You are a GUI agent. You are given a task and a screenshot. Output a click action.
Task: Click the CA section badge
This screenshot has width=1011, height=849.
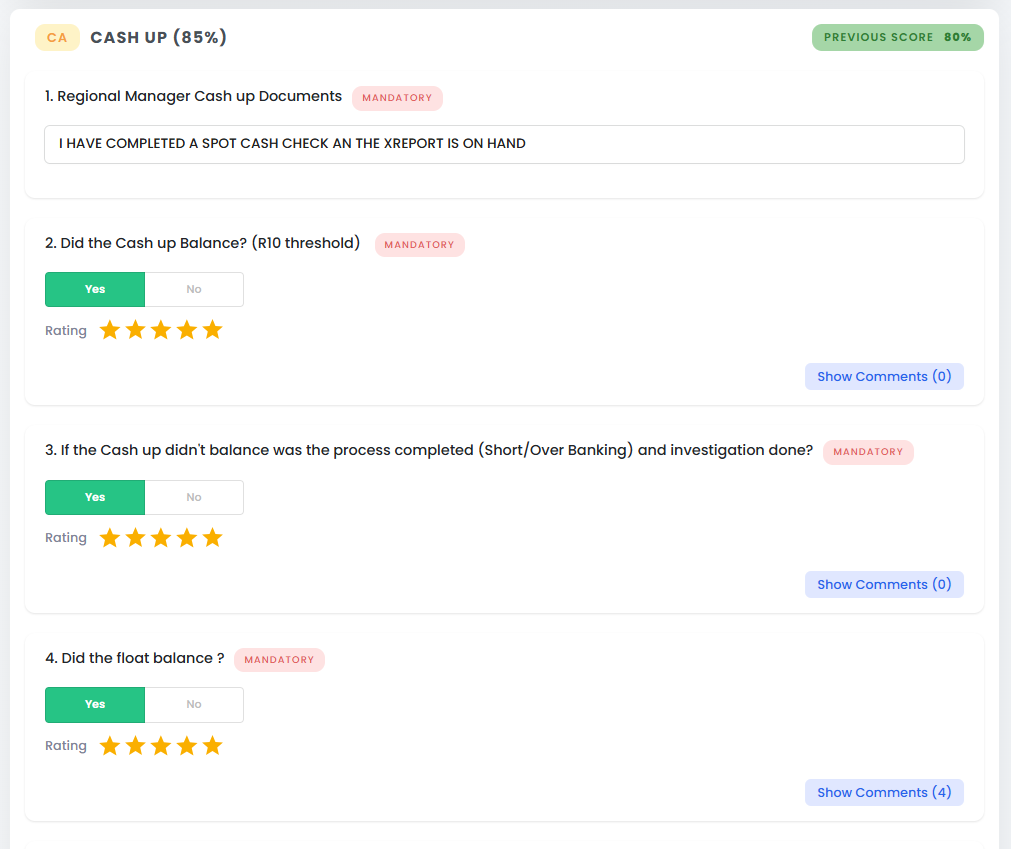tap(57, 38)
